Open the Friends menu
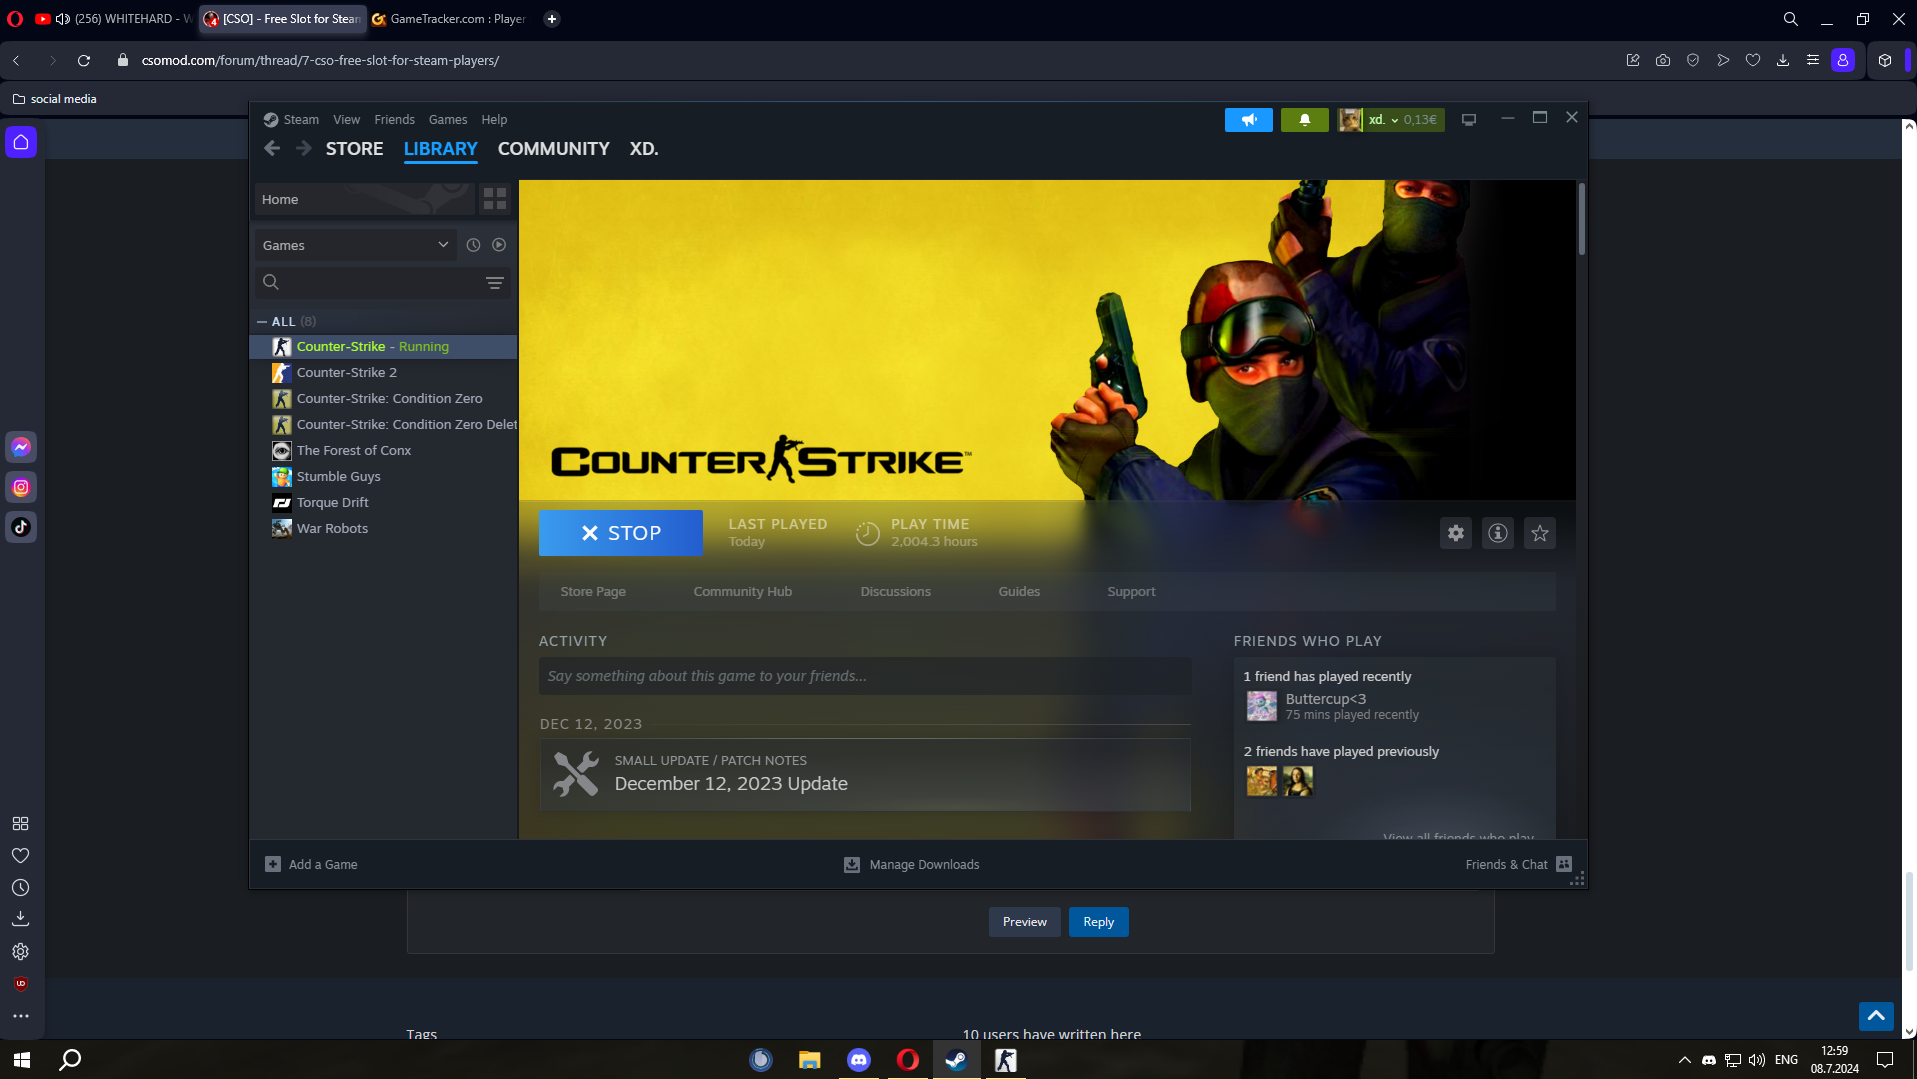 click(394, 120)
